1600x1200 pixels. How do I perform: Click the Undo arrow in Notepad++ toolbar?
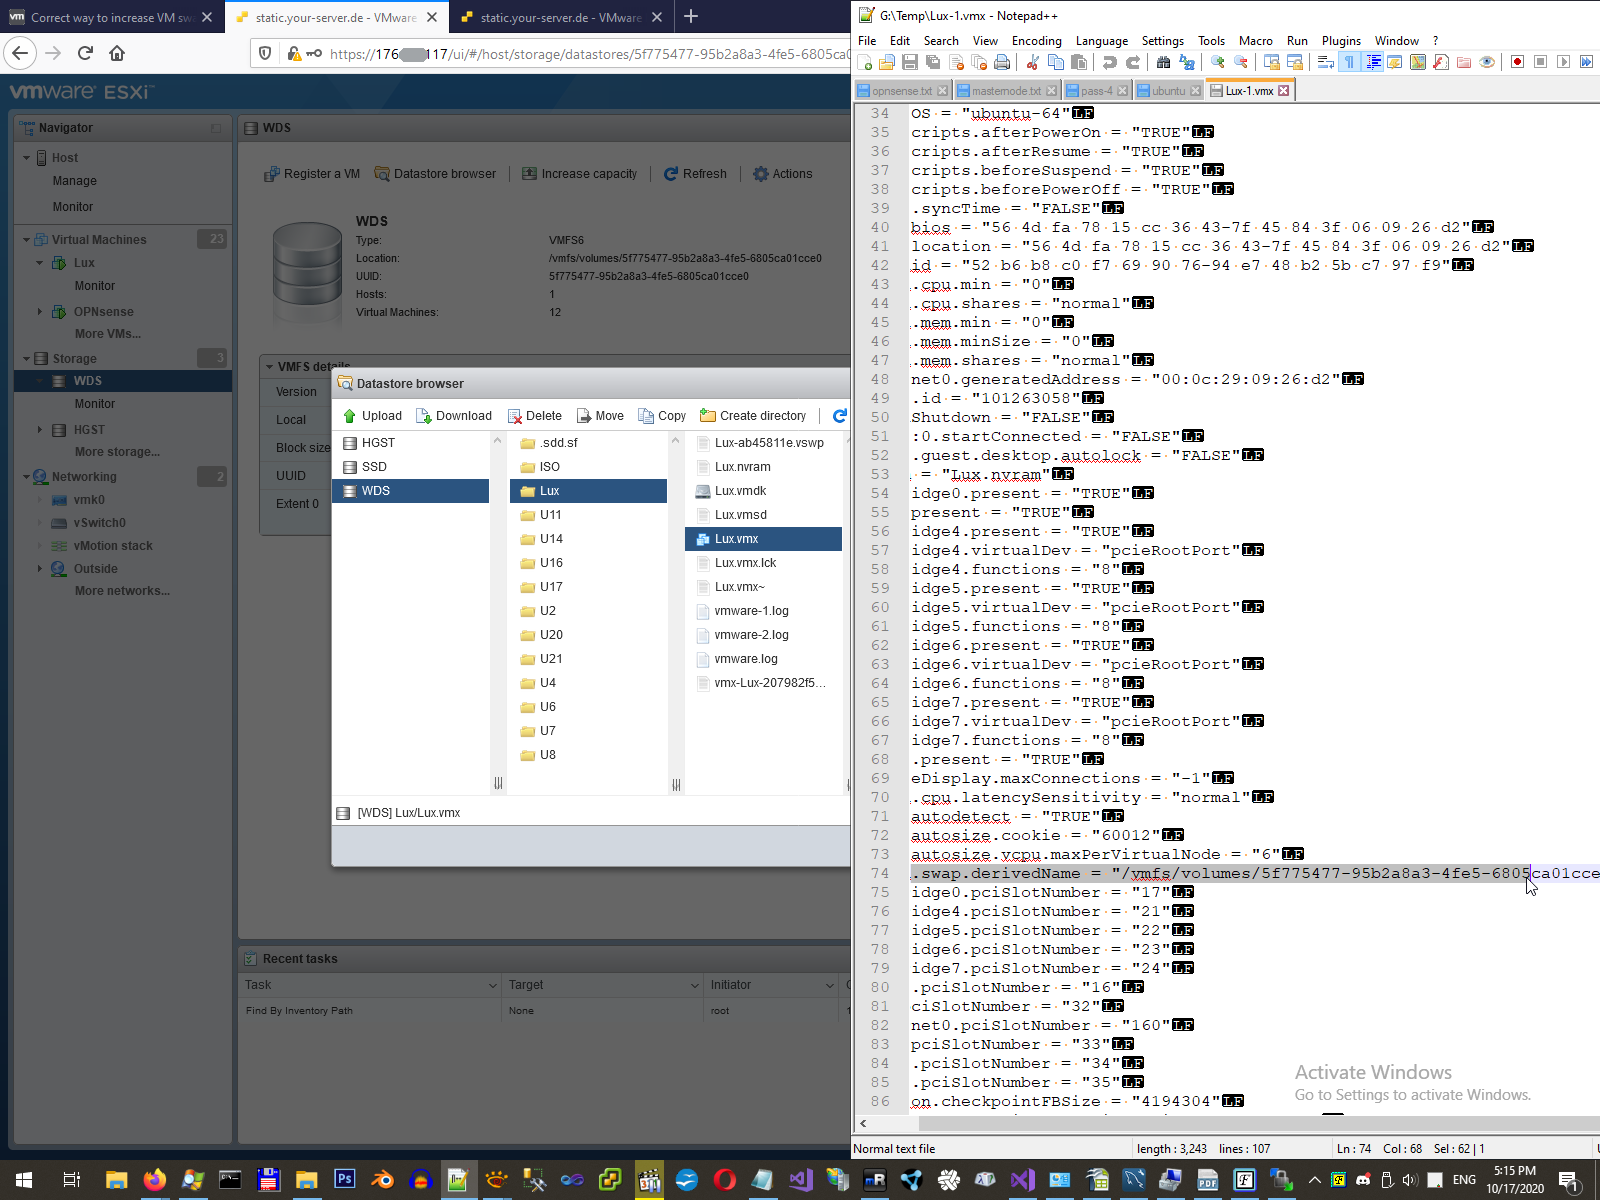tap(1110, 62)
